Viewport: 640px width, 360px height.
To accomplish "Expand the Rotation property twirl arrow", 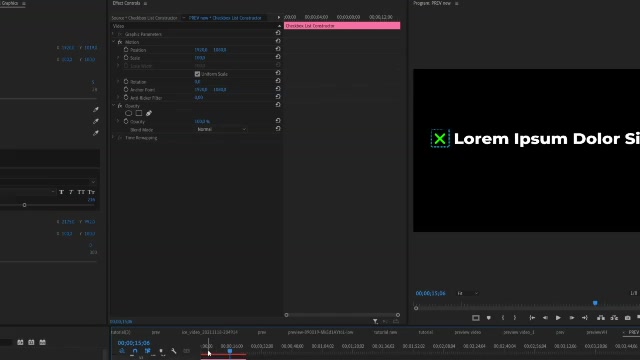I will pyautogui.click(x=118, y=82).
